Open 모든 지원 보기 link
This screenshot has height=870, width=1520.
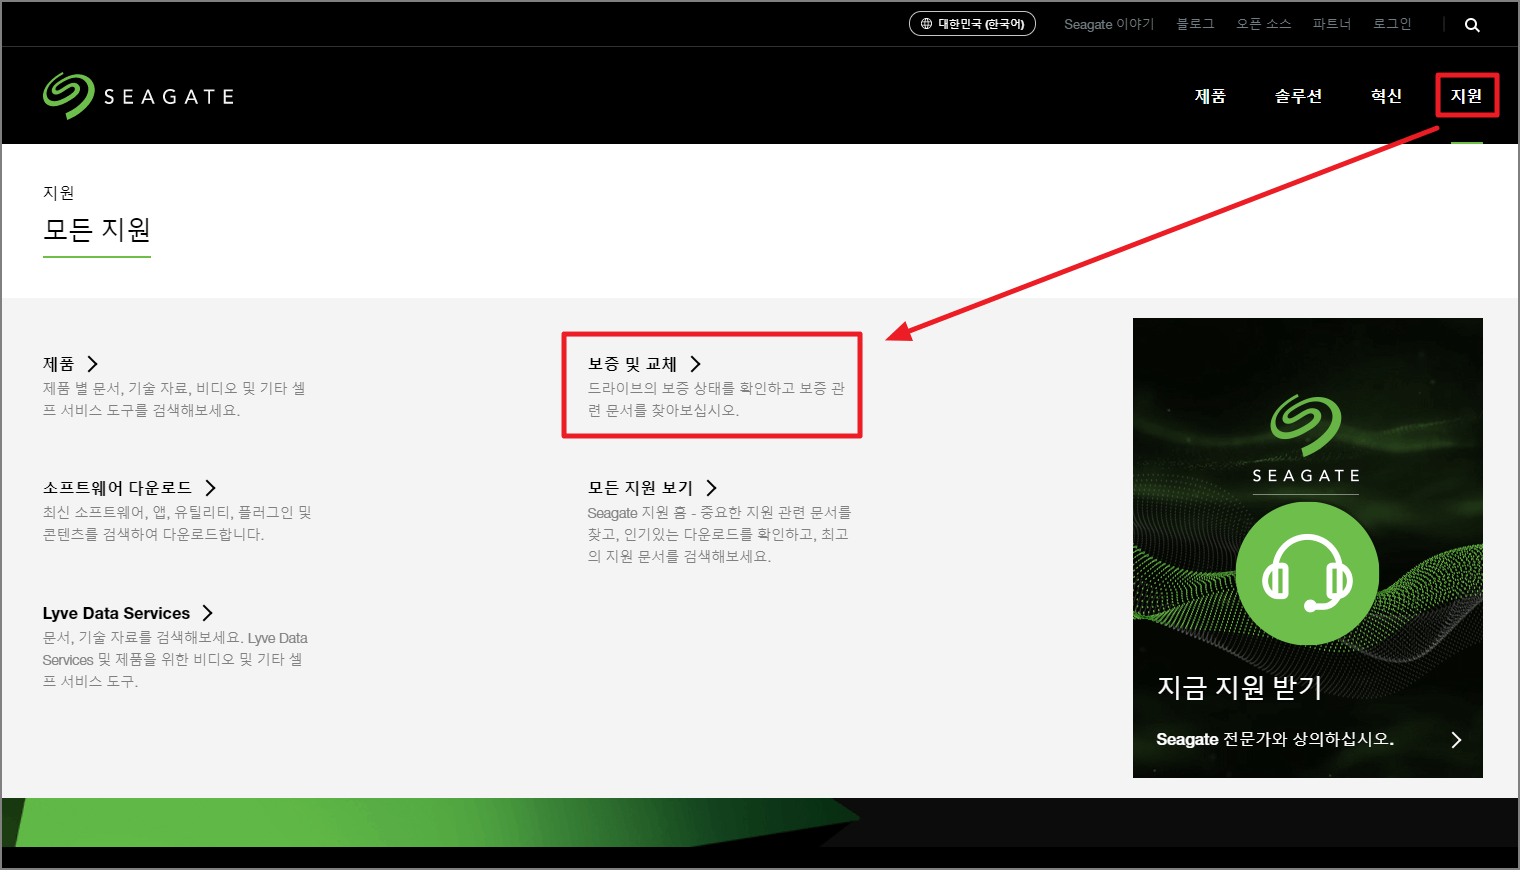640,488
